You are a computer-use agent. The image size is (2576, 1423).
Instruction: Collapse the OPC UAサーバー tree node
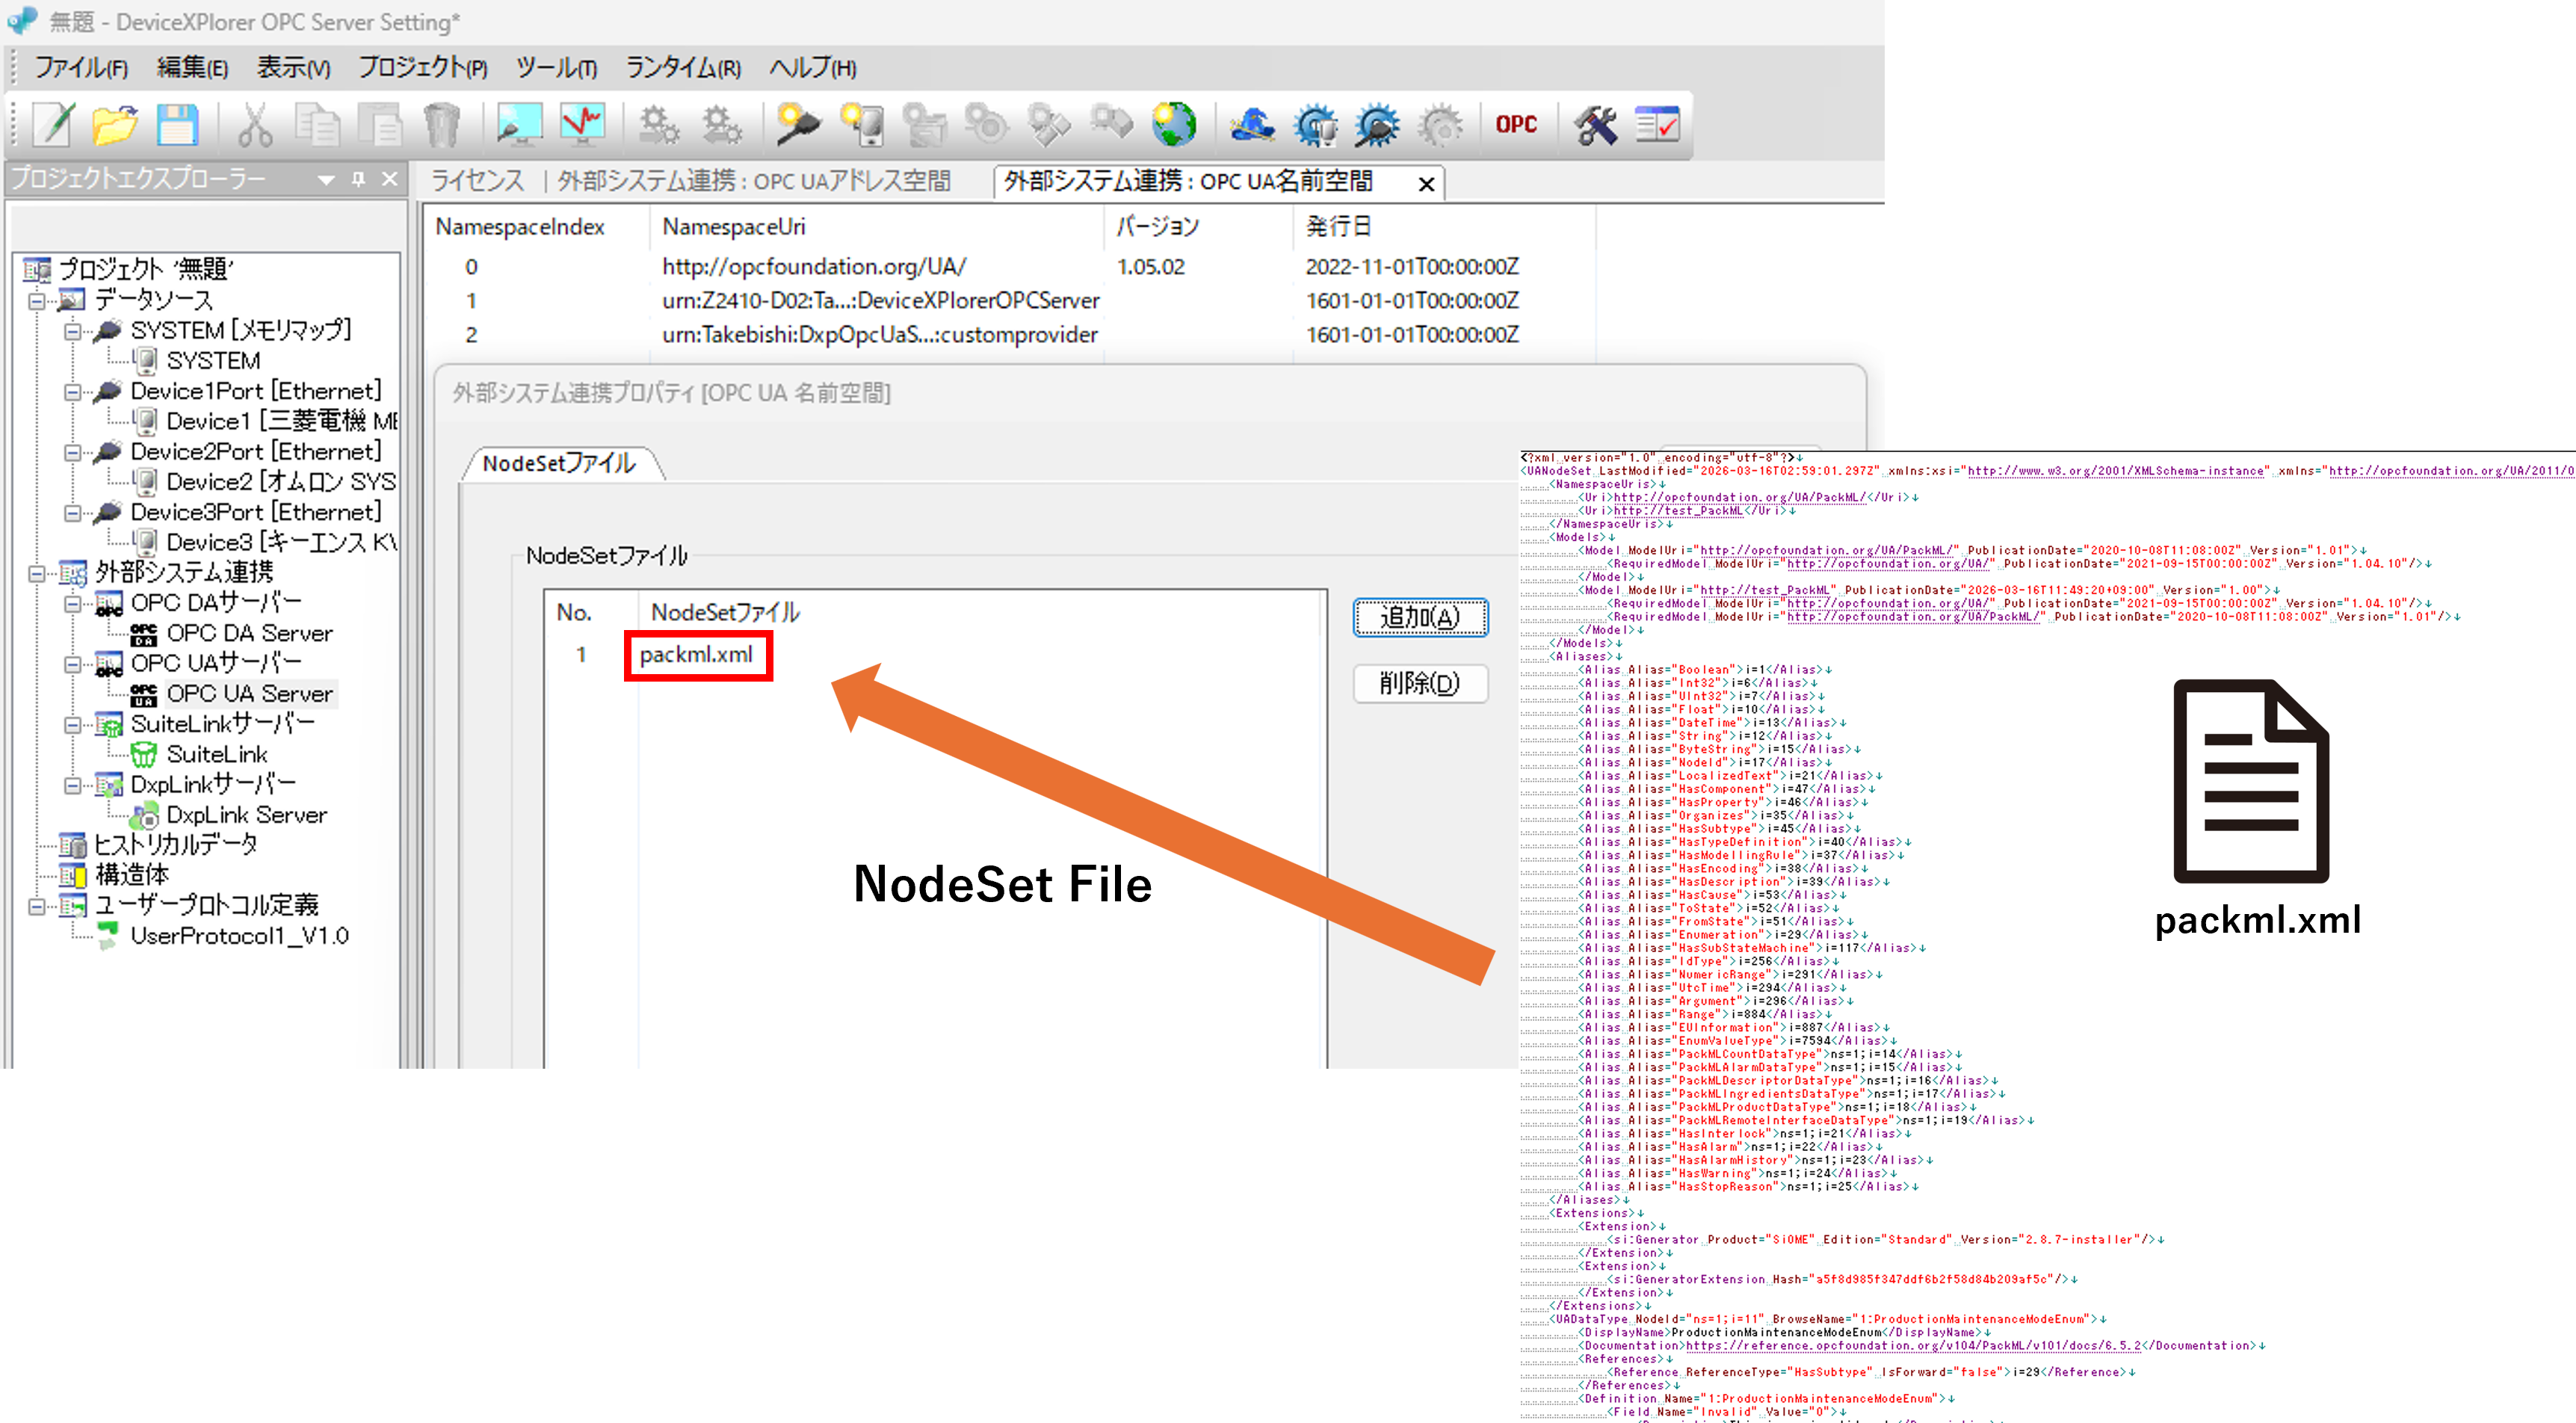tap(73, 664)
